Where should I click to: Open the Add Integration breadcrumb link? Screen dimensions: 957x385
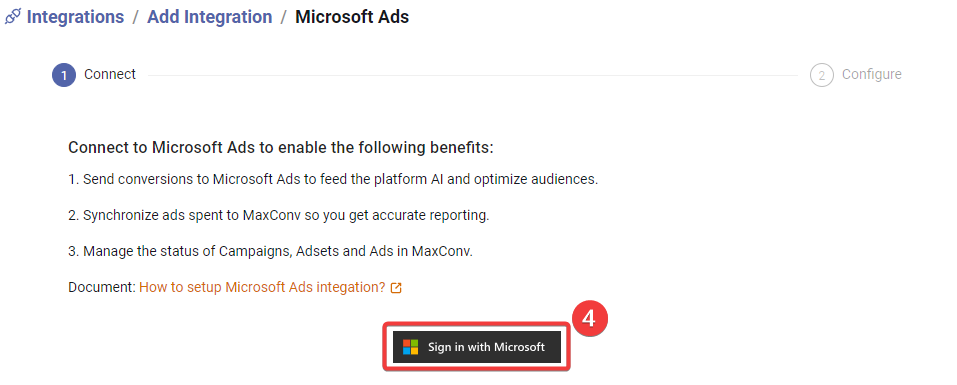coord(210,17)
